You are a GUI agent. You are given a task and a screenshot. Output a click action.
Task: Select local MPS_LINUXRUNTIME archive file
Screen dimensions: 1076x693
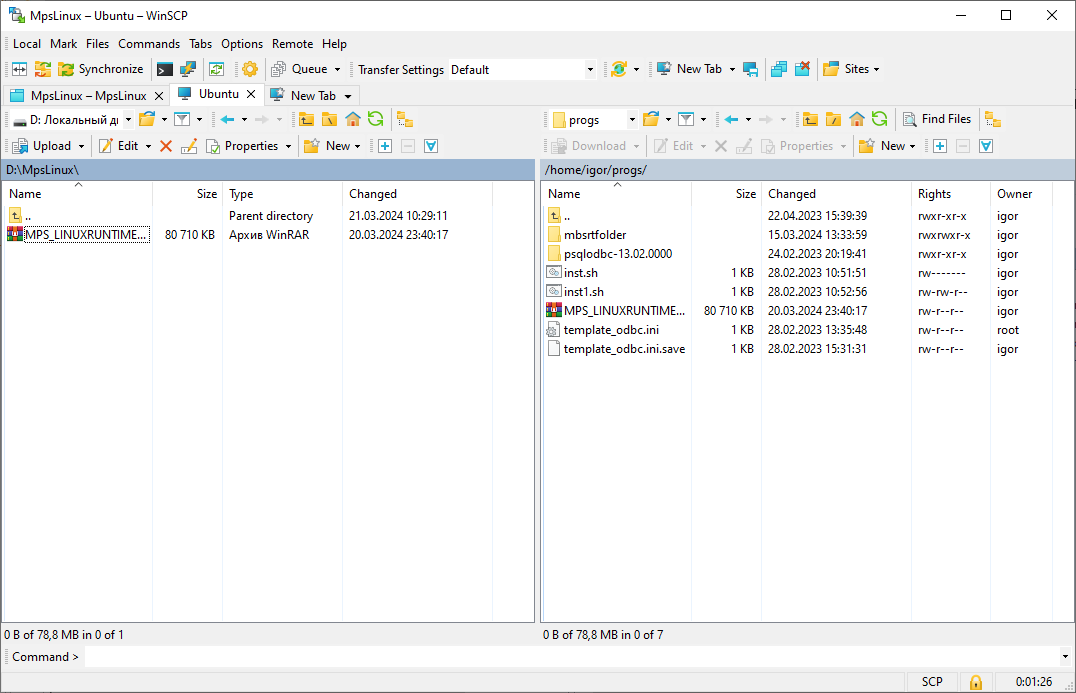point(86,235)
